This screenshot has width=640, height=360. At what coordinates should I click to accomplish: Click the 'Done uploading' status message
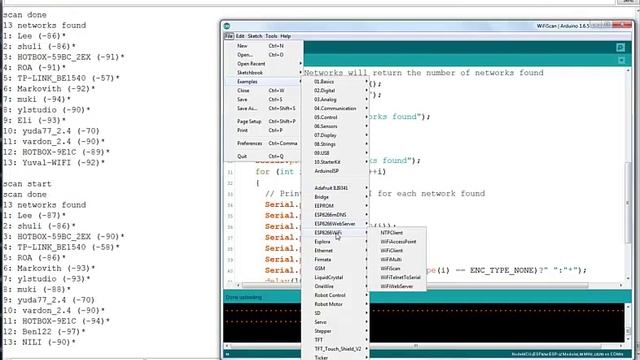pos(244,297)
